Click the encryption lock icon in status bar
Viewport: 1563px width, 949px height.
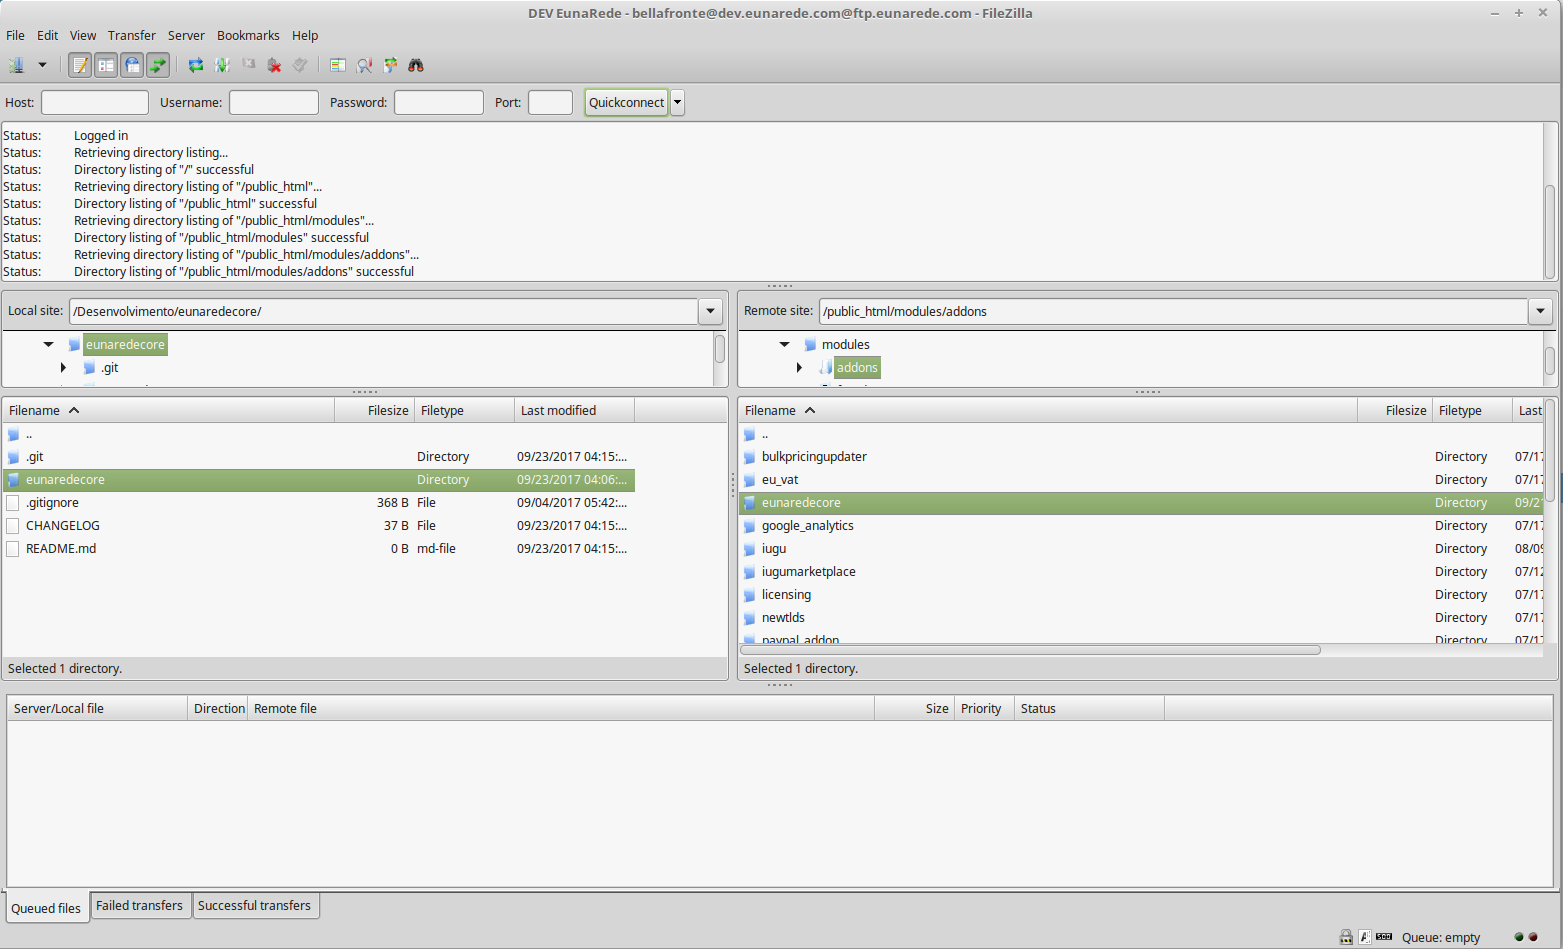click(x=1346, y=937)
